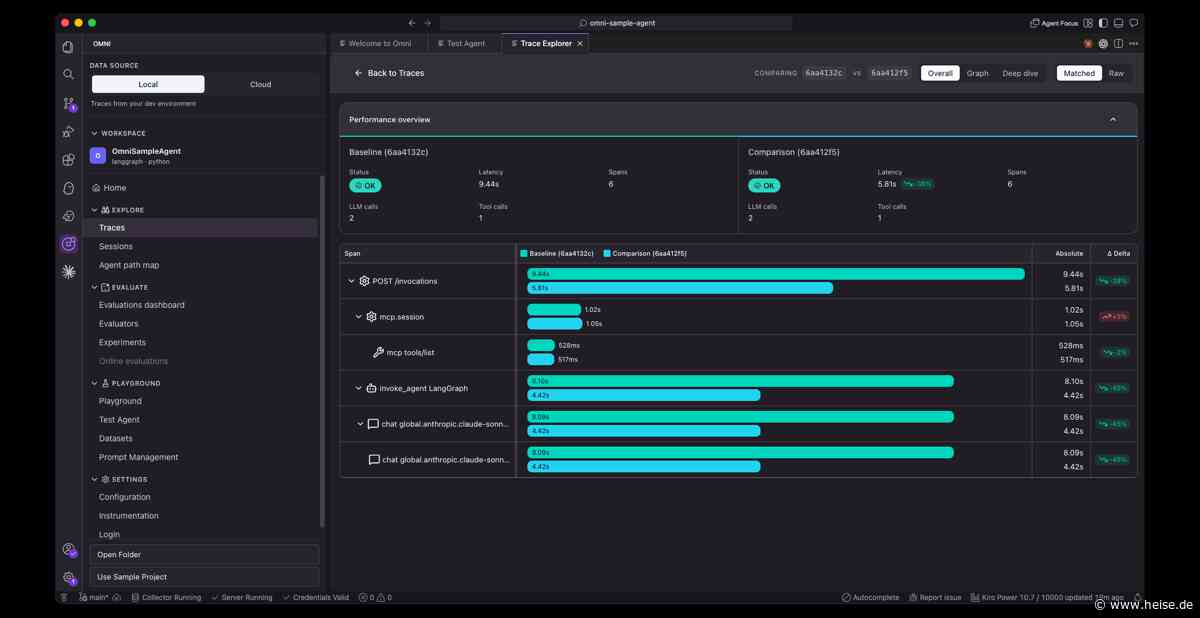Open the Manage gear icon in activity bar
This screenshot has height=618, width=1200.
click(x=68, y=578)
